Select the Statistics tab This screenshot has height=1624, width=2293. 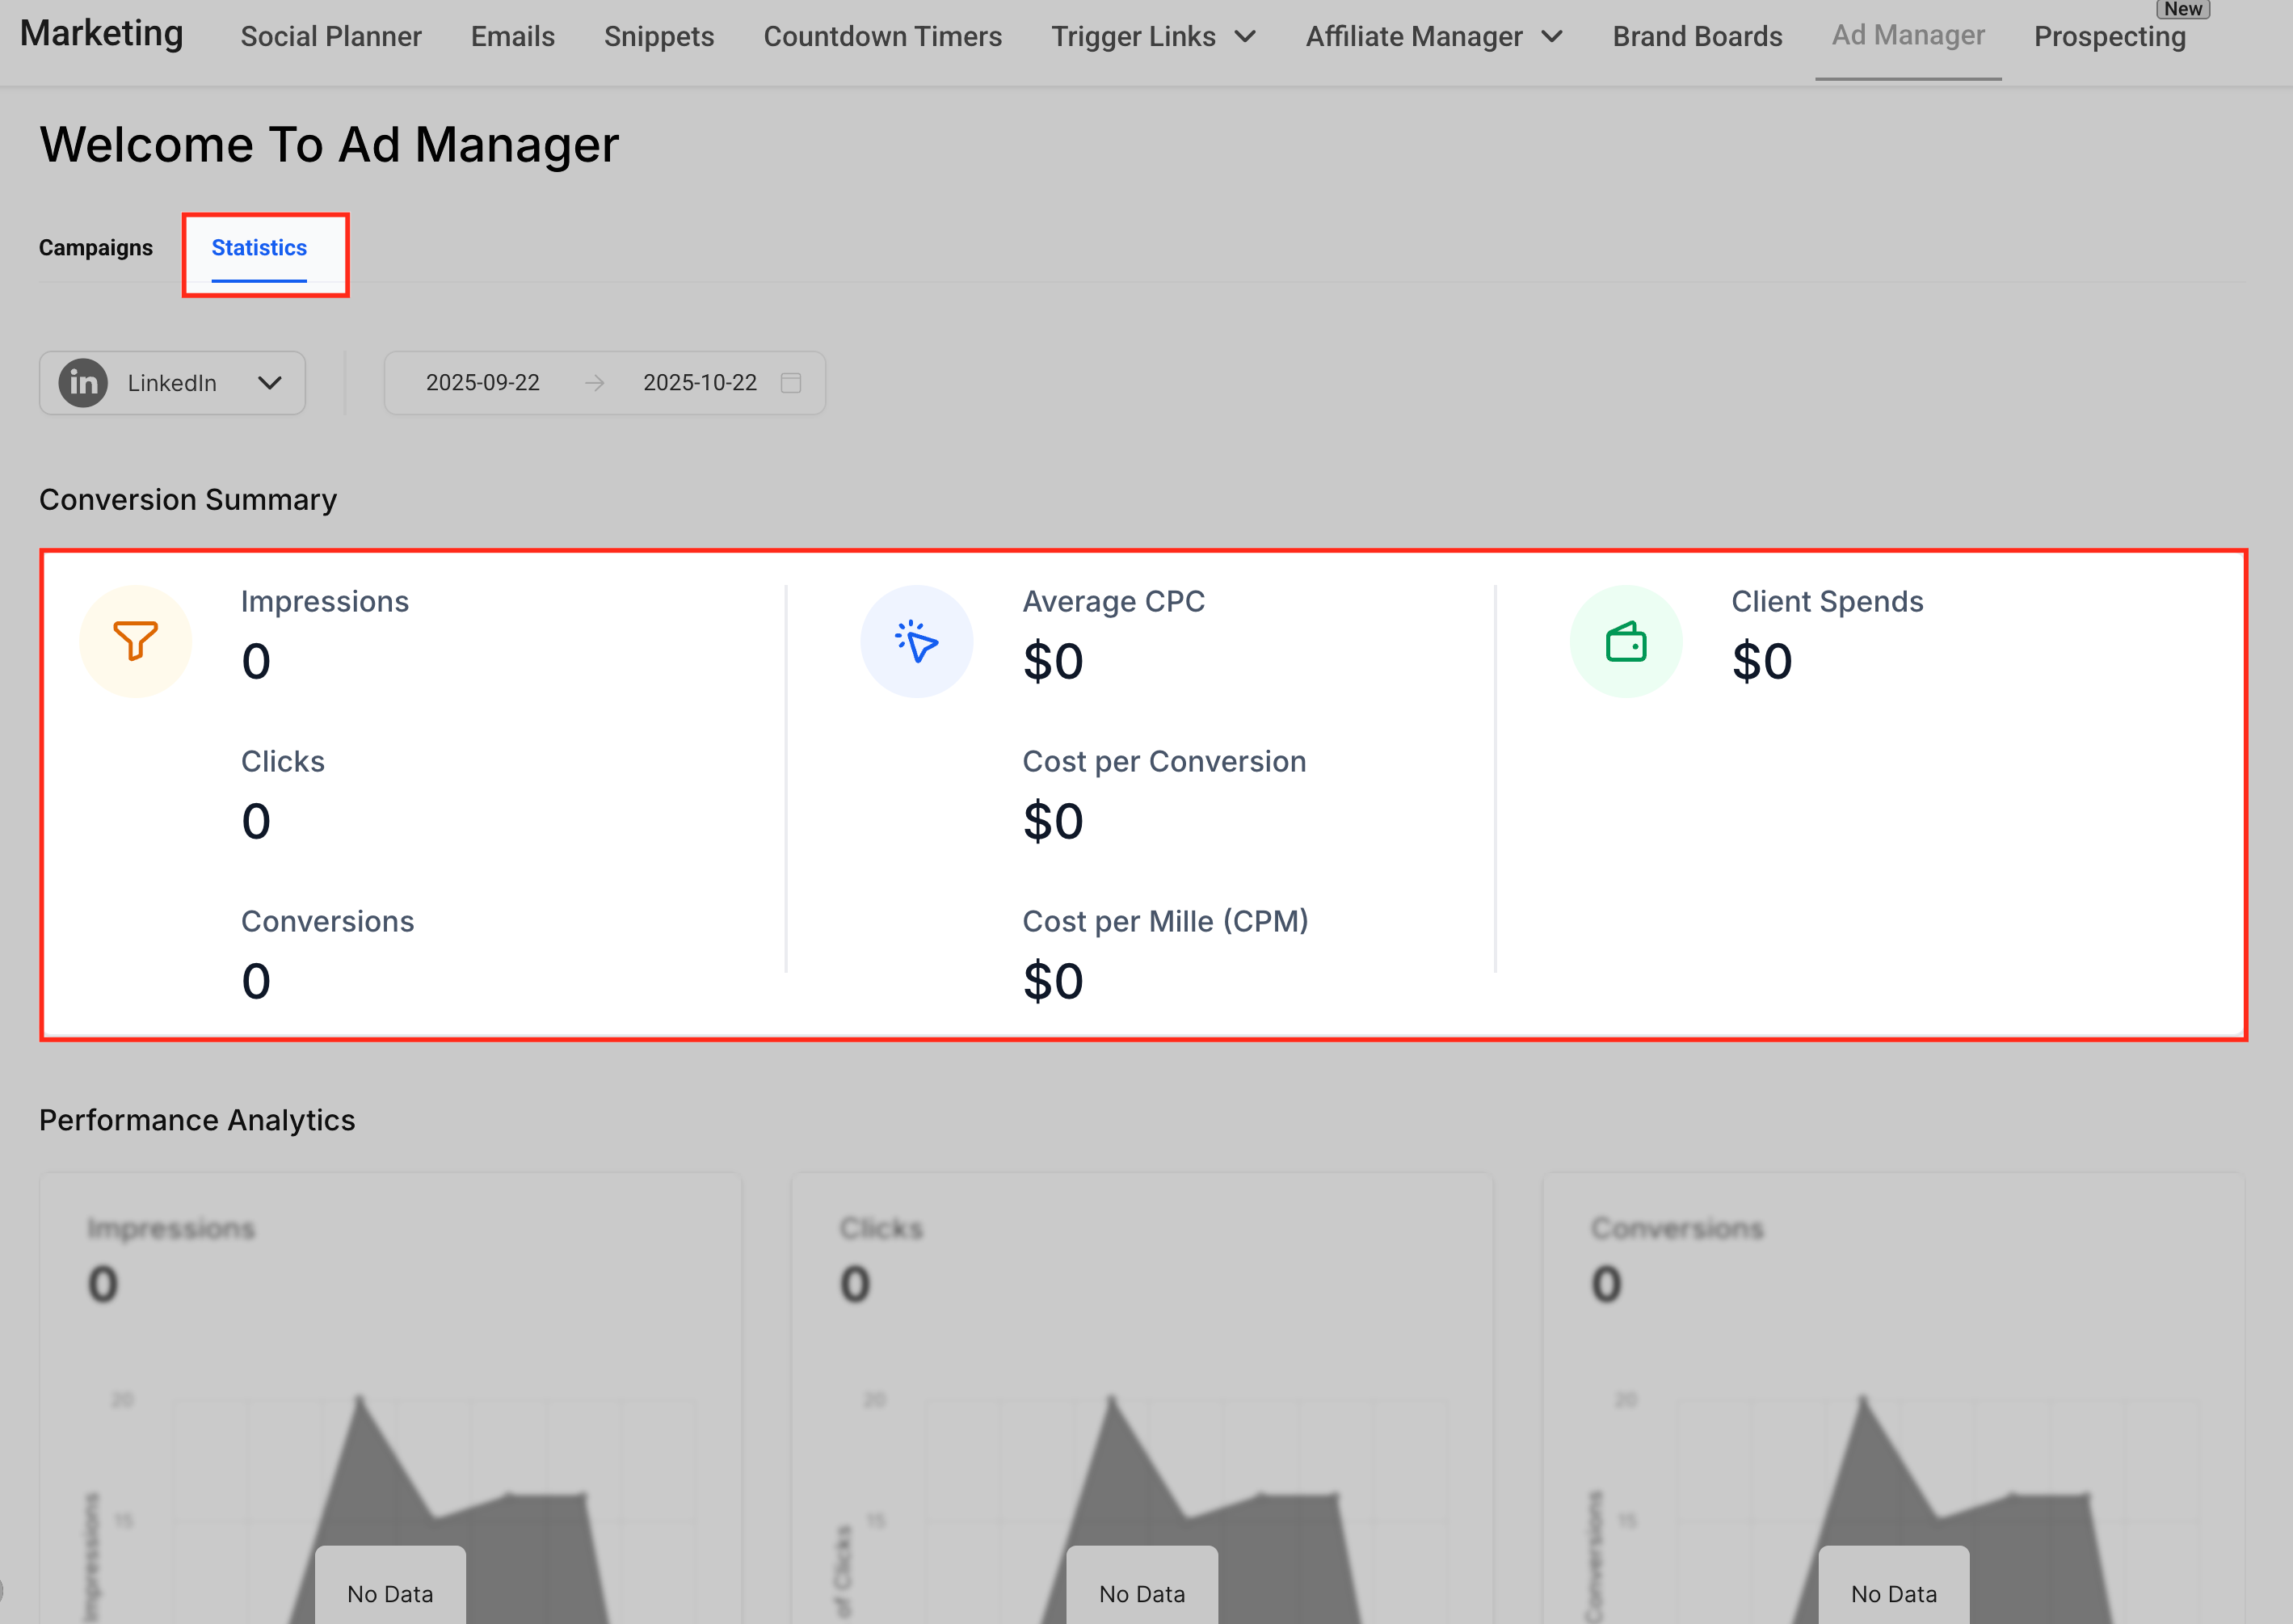259,248
